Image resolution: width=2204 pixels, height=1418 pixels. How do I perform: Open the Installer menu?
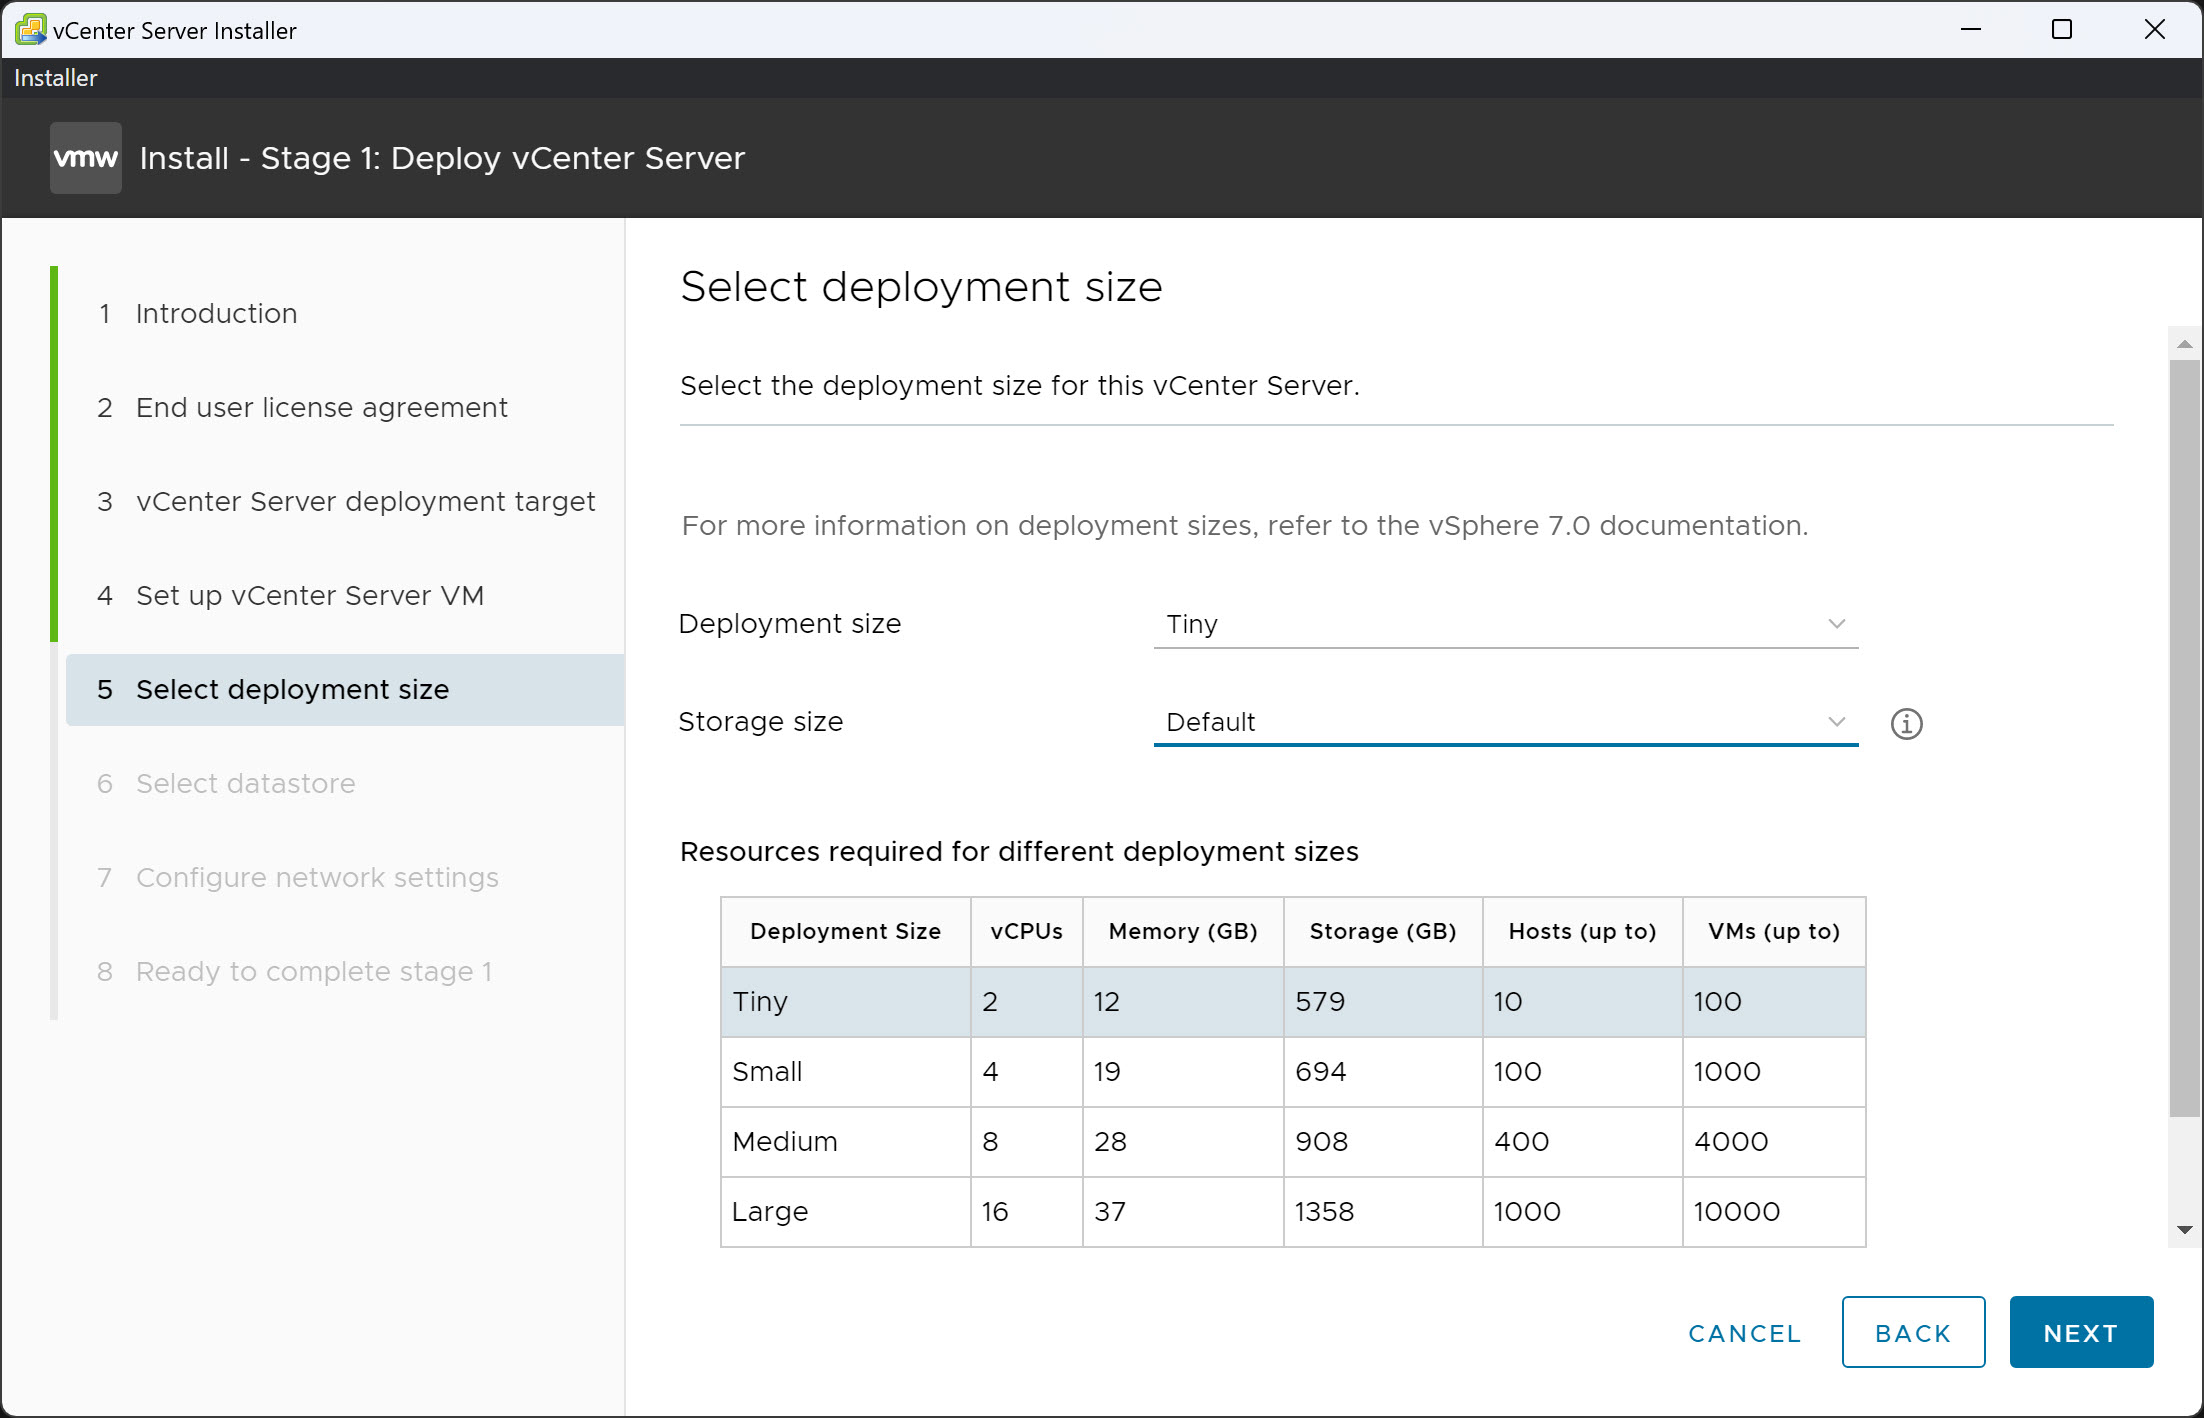tap(54, 77)
